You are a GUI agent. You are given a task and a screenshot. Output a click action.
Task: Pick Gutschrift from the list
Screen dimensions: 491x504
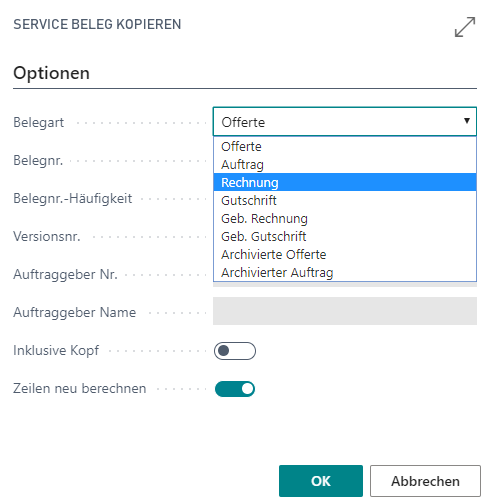[345, 200]
